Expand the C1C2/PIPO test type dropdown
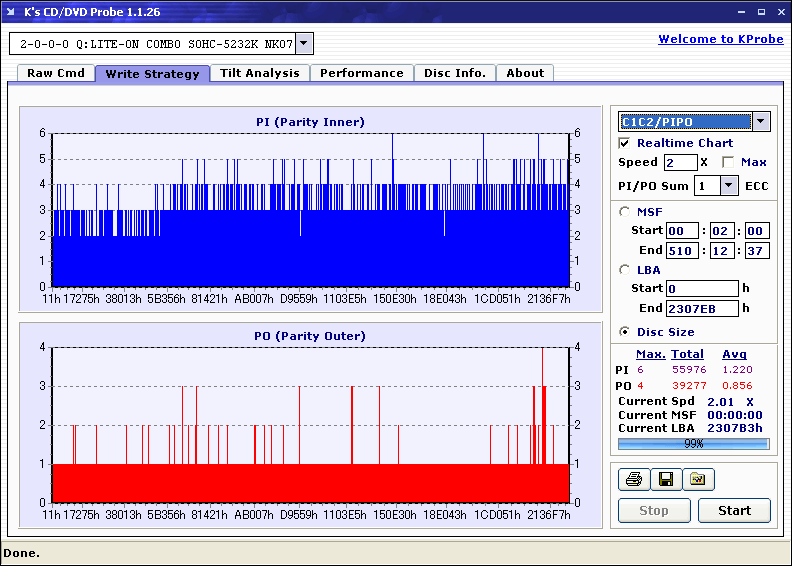 point(761,122)
